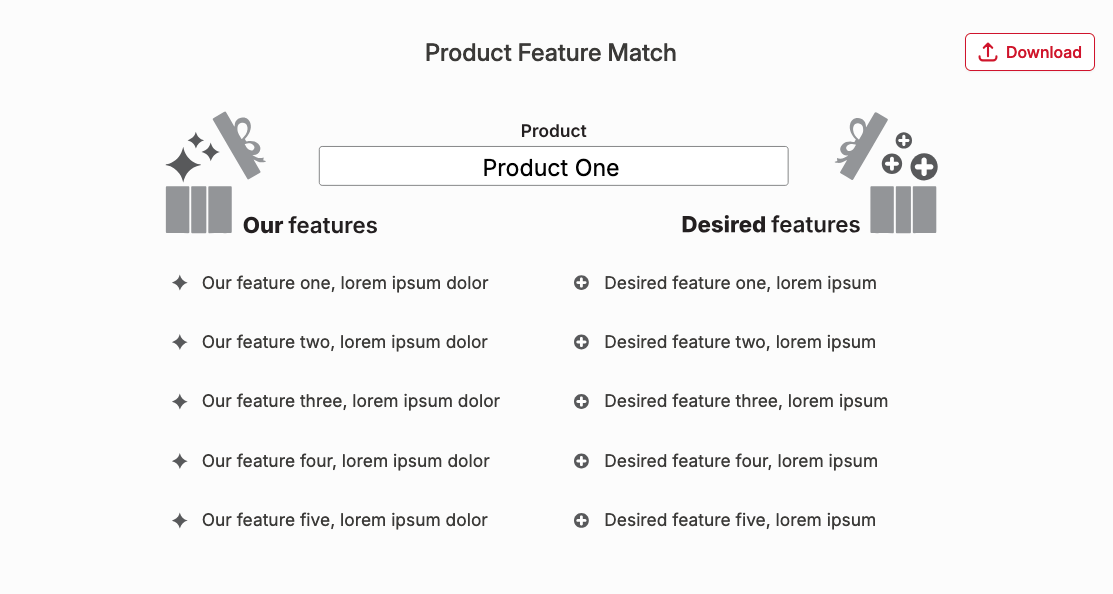Toggle the plus marker on Desired feature two
Viewport: 1113px width, 594px height.
[x=581, y=342]
